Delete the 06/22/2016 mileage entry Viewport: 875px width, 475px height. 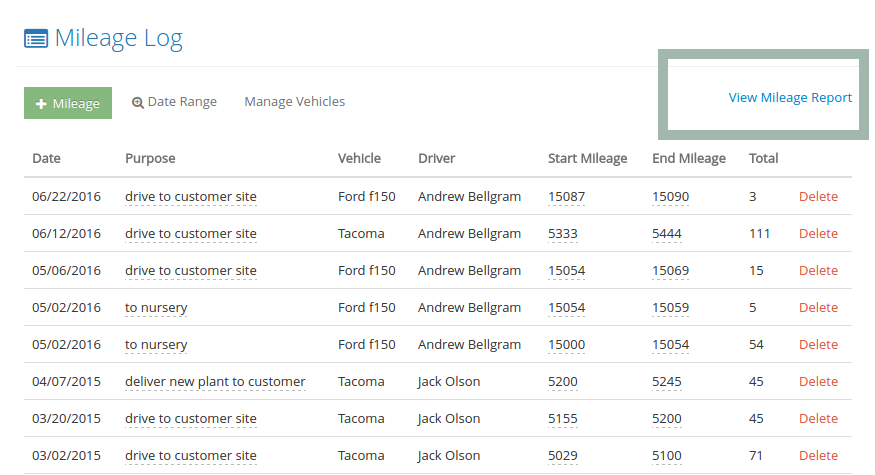pyautogui.click(x=818, y=196)
